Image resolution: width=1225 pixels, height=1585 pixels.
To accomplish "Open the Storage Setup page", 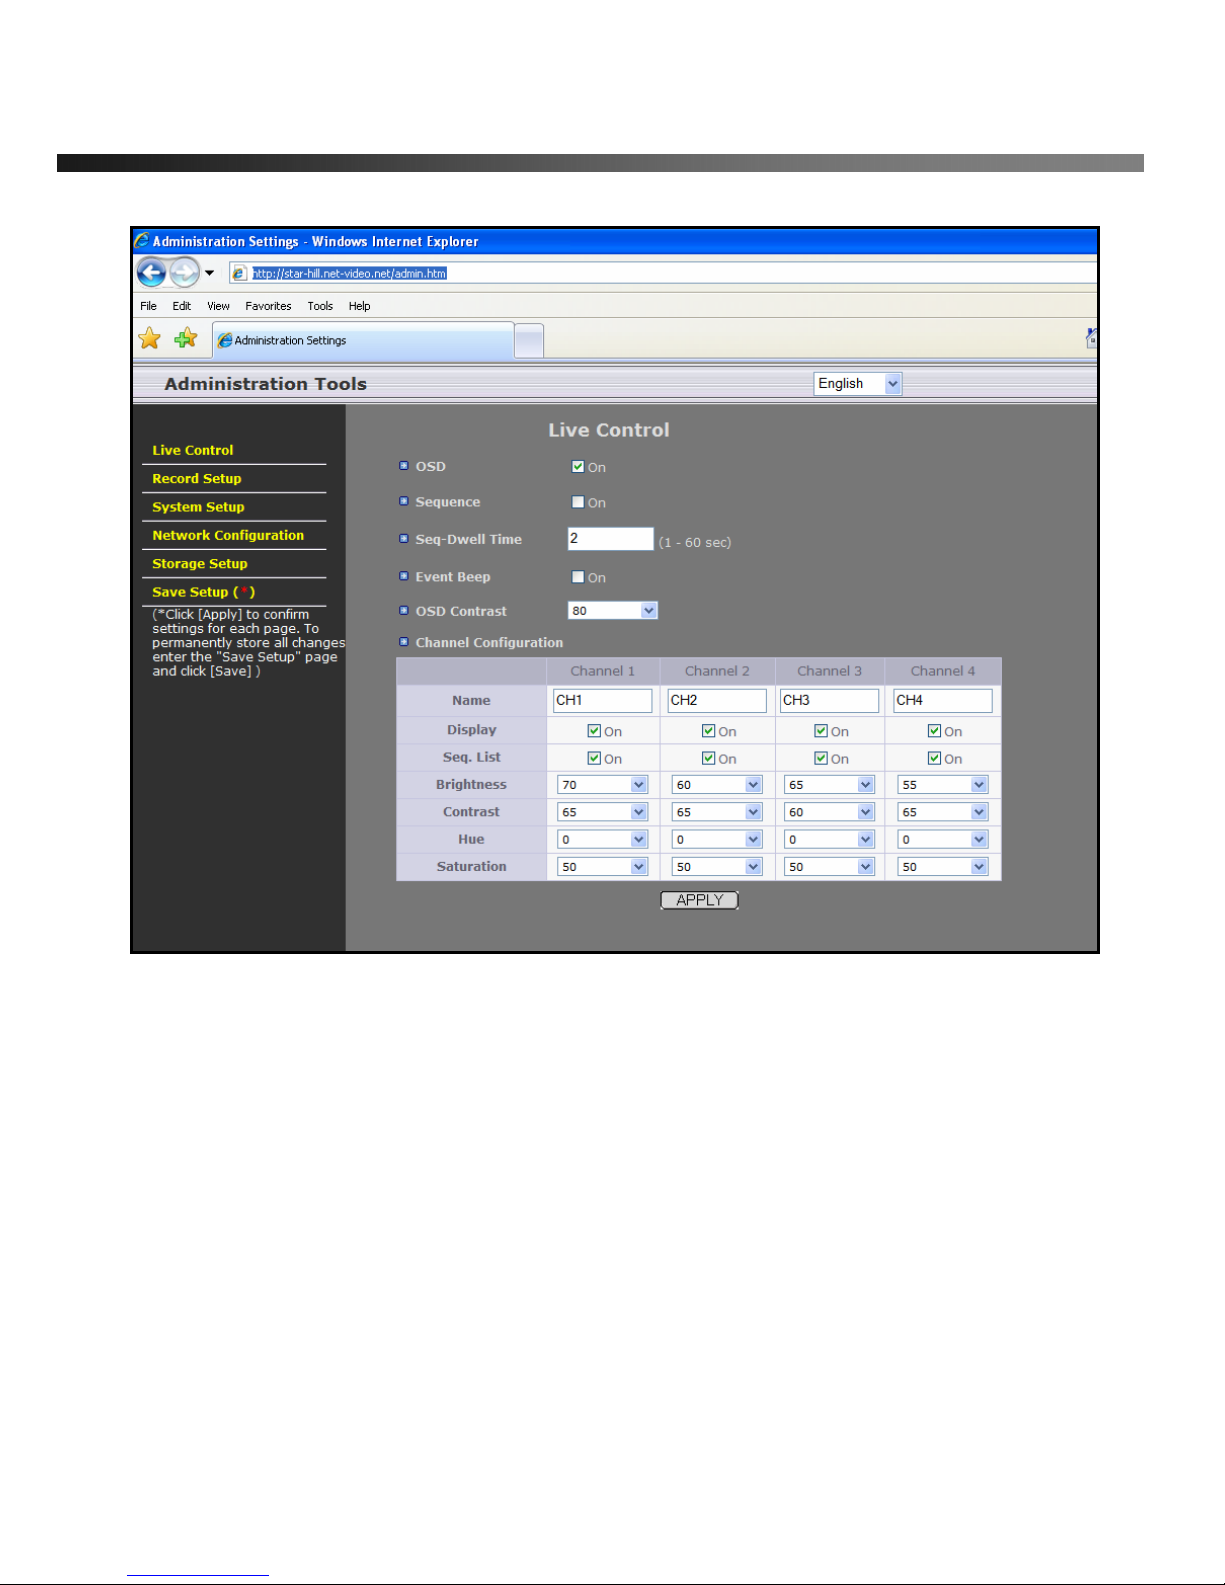I will click(199, 563).
